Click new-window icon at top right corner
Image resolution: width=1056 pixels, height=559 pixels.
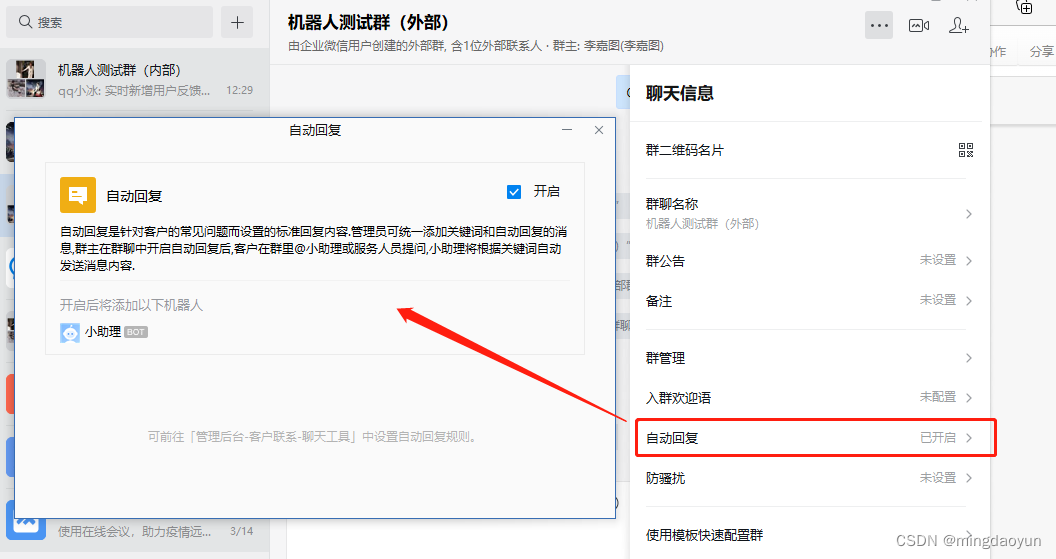tap(1024, 7)
